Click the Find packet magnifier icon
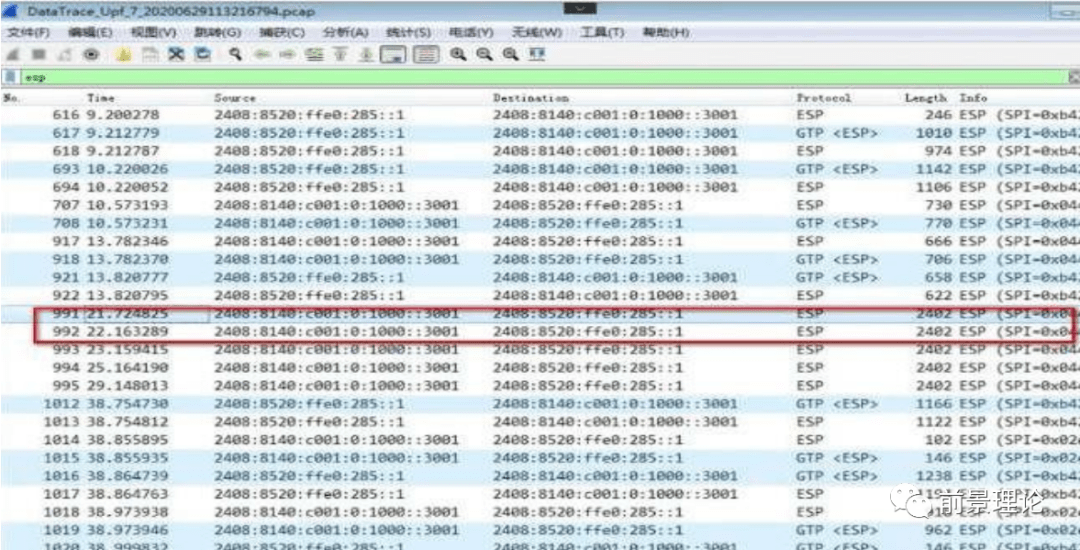This screenshot has height=550, width=1080. point(235,55)
